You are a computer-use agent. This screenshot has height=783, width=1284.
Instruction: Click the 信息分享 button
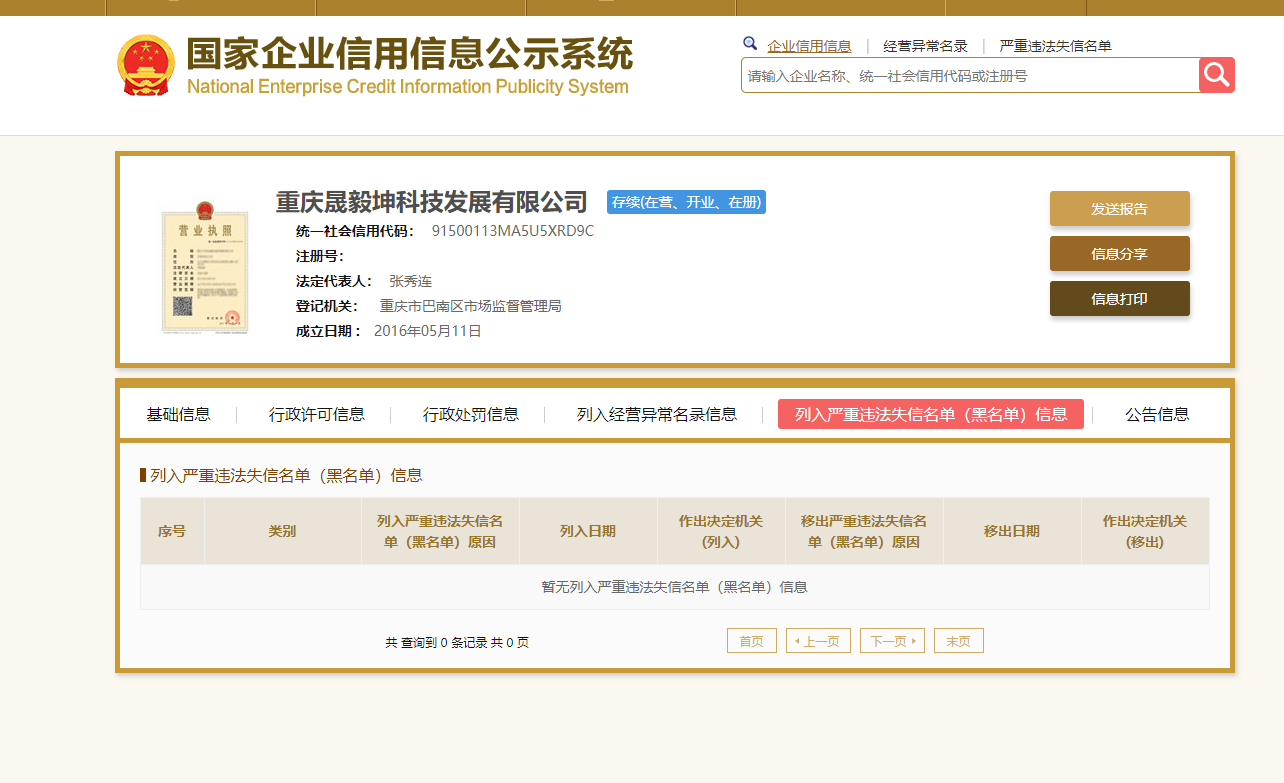(1120, 254)
